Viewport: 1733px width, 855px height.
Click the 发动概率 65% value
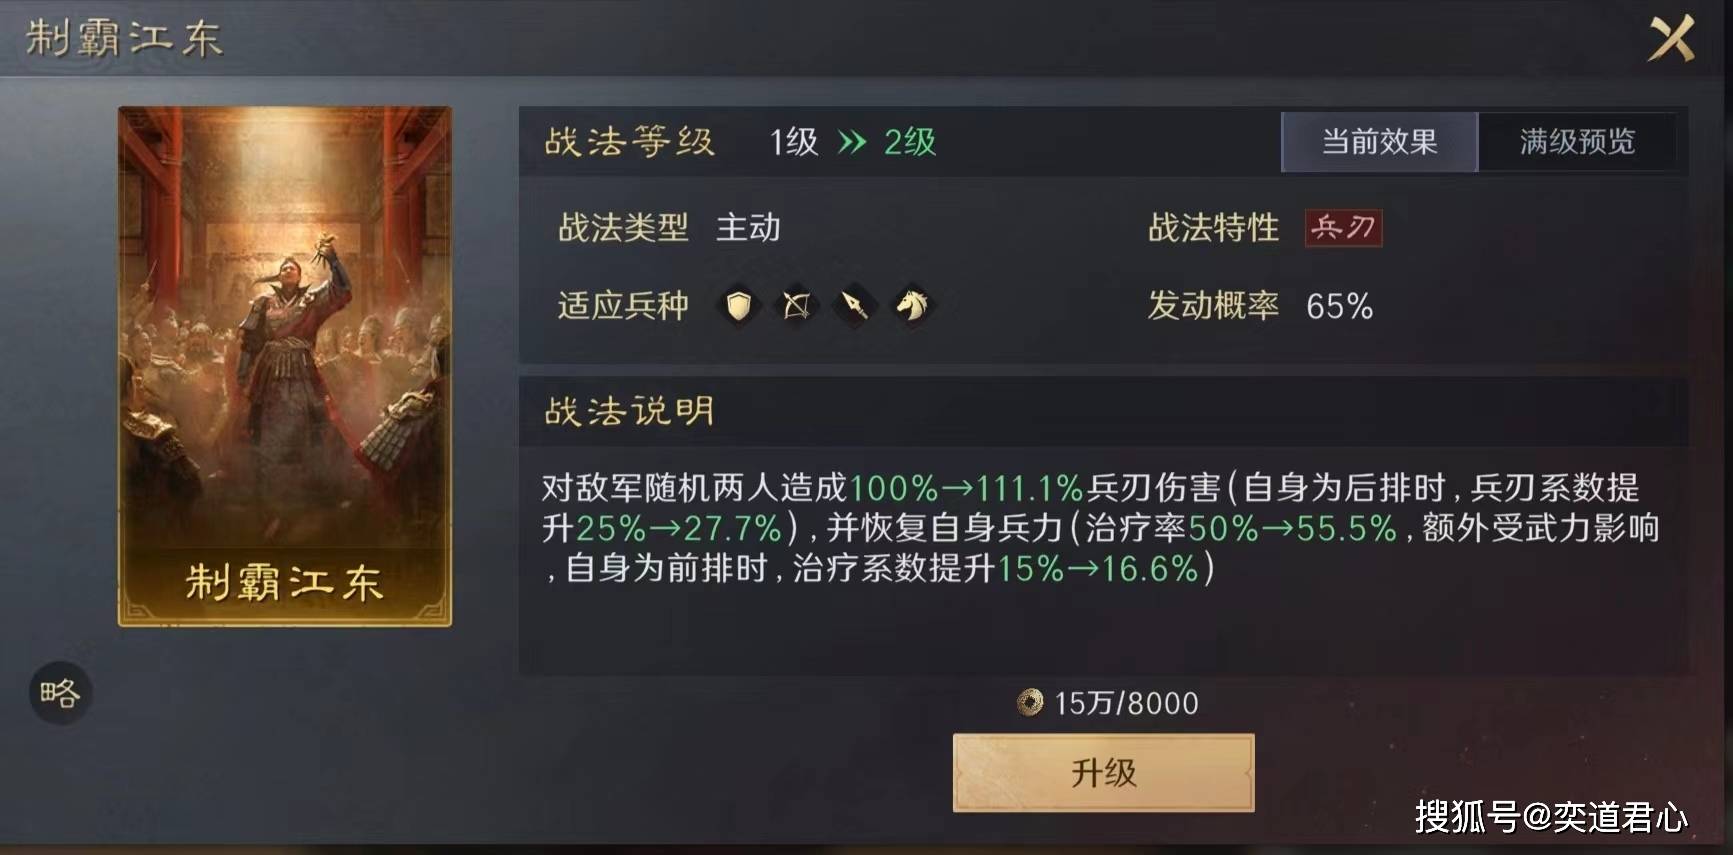coord(1339,306)
